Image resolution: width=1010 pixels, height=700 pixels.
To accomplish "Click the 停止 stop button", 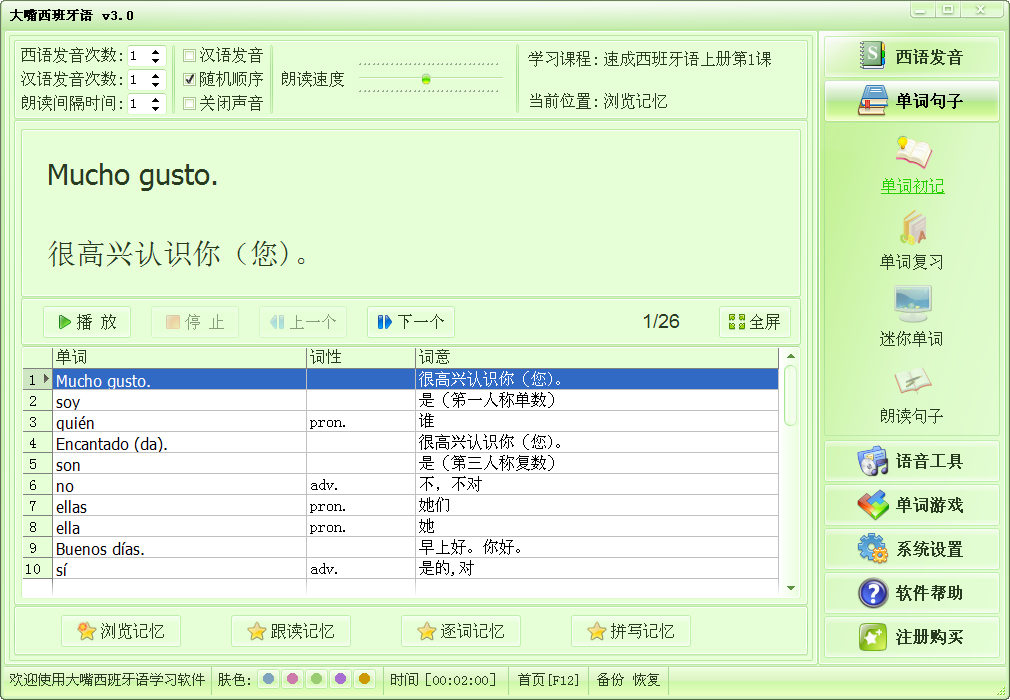I will click(195, 322).
